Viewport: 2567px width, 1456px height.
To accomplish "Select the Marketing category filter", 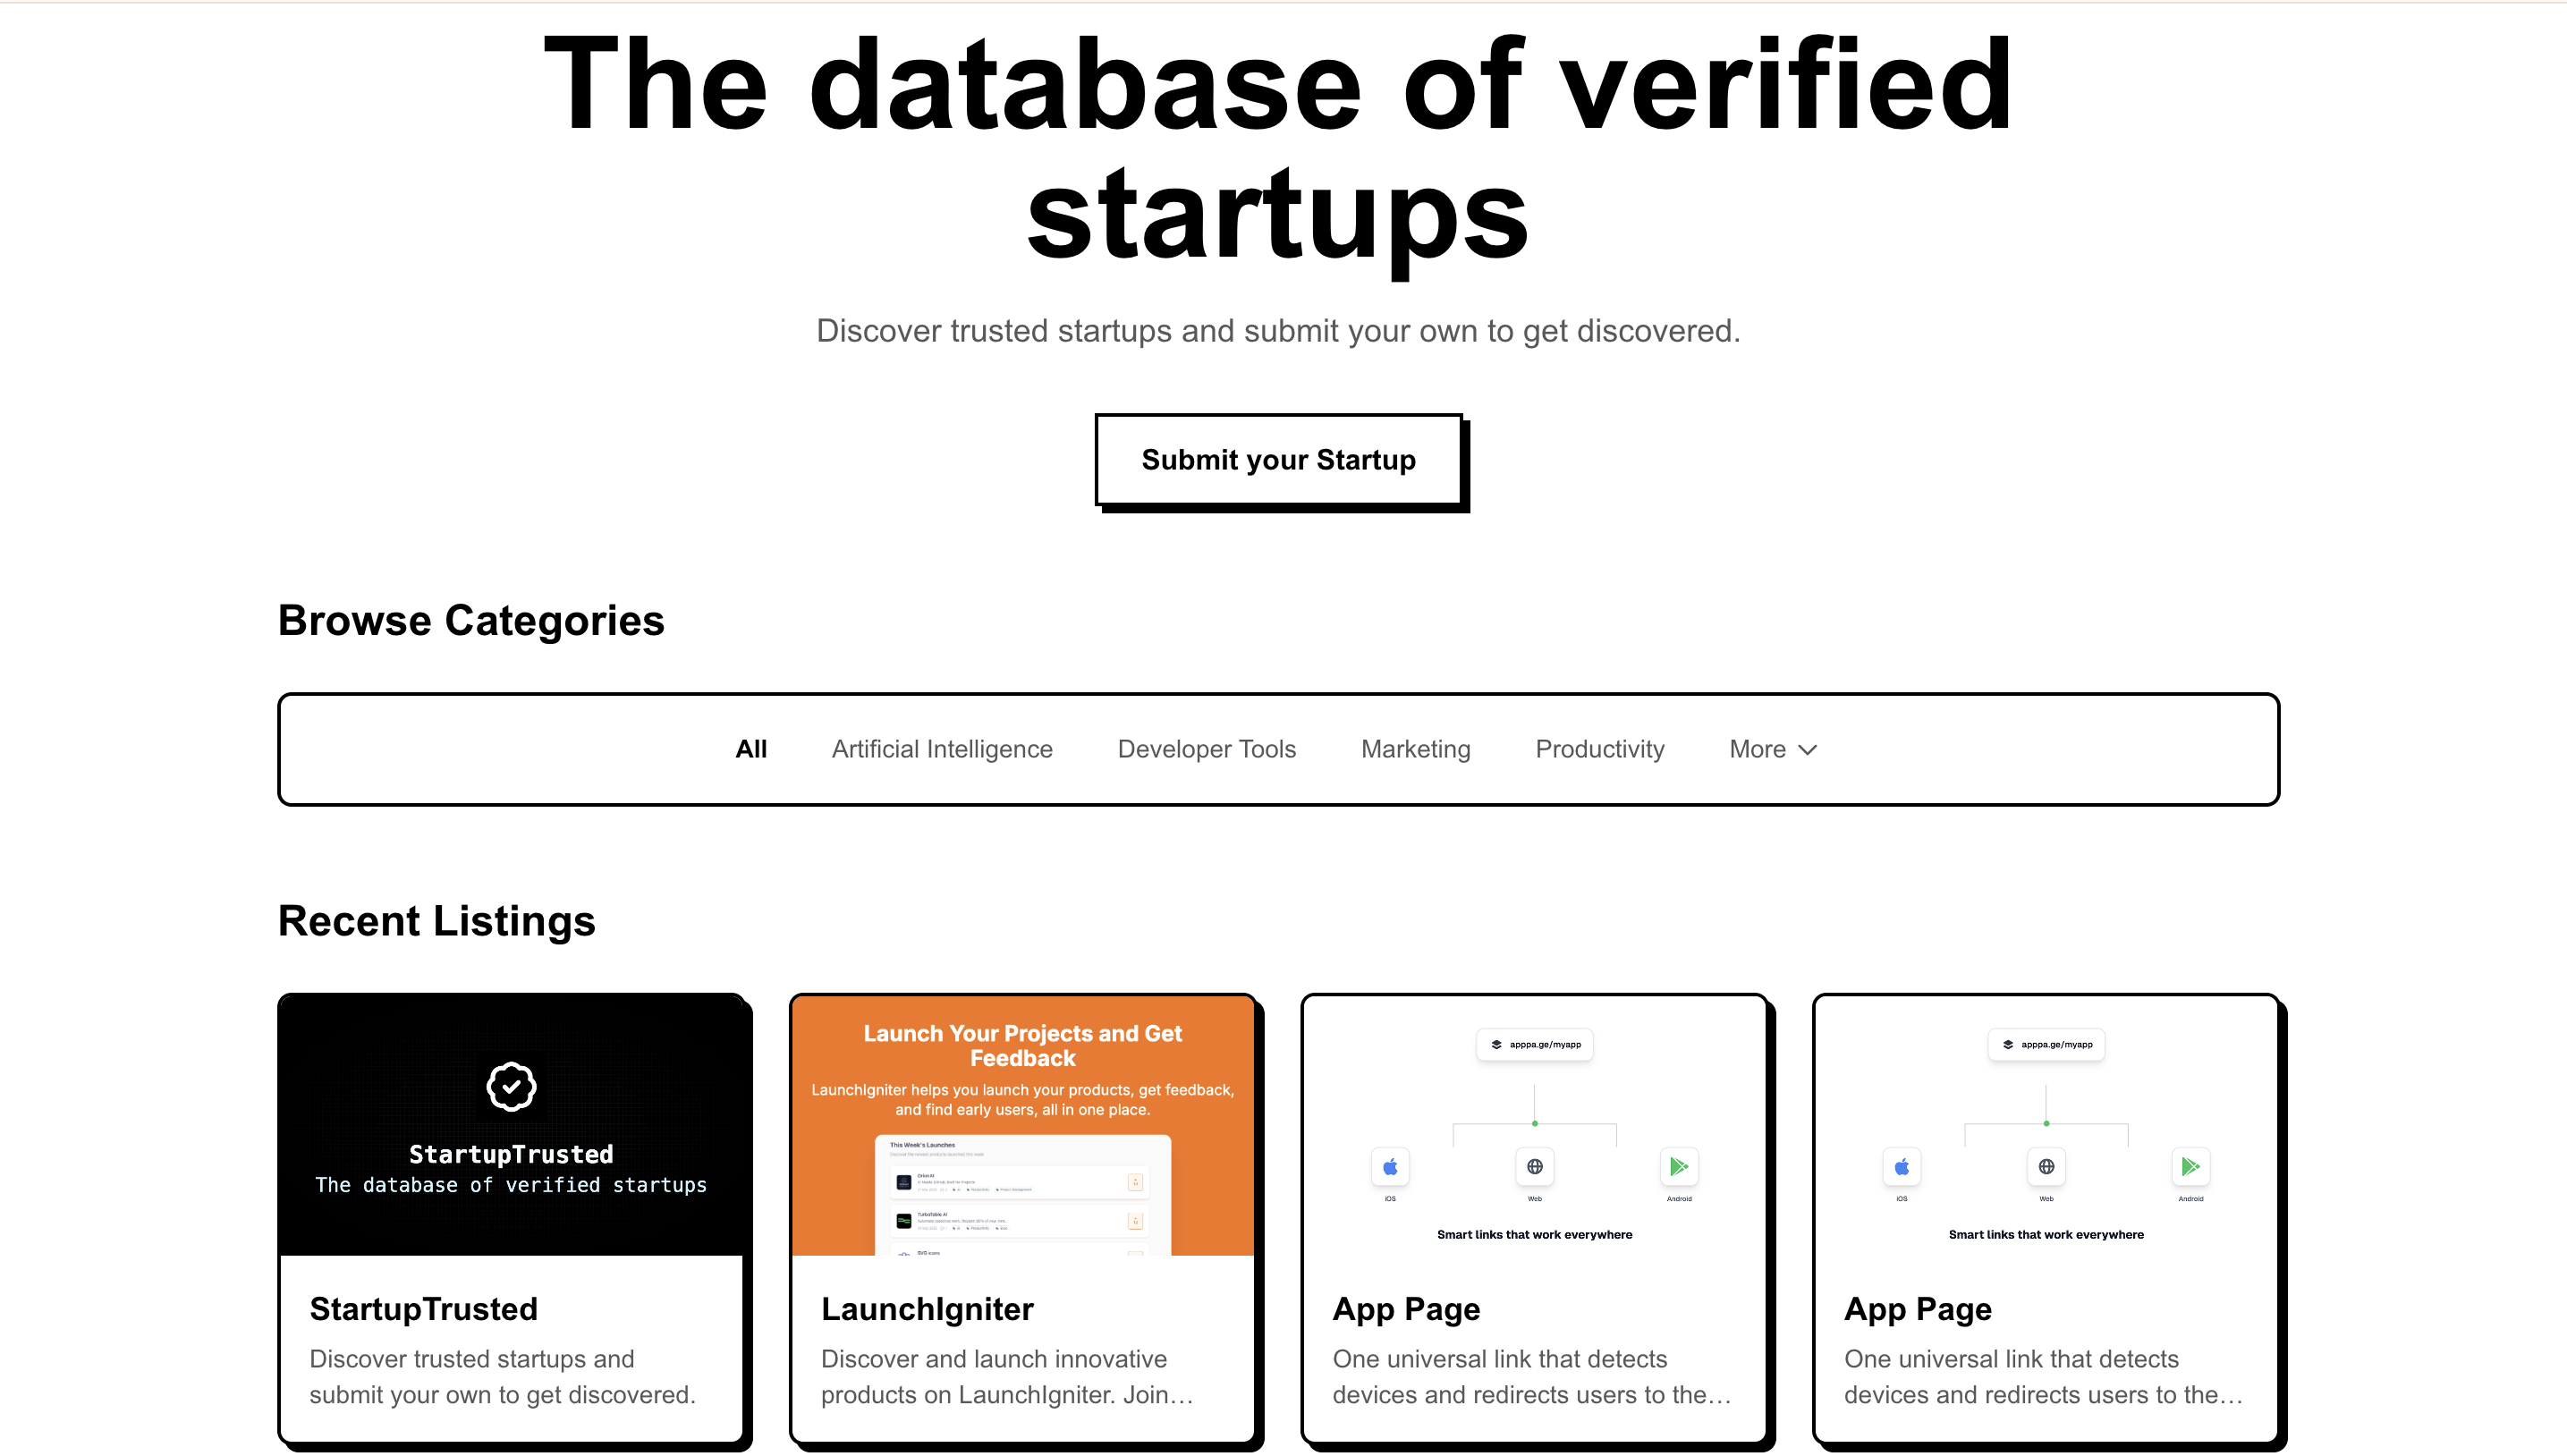I will (1415, 748).
